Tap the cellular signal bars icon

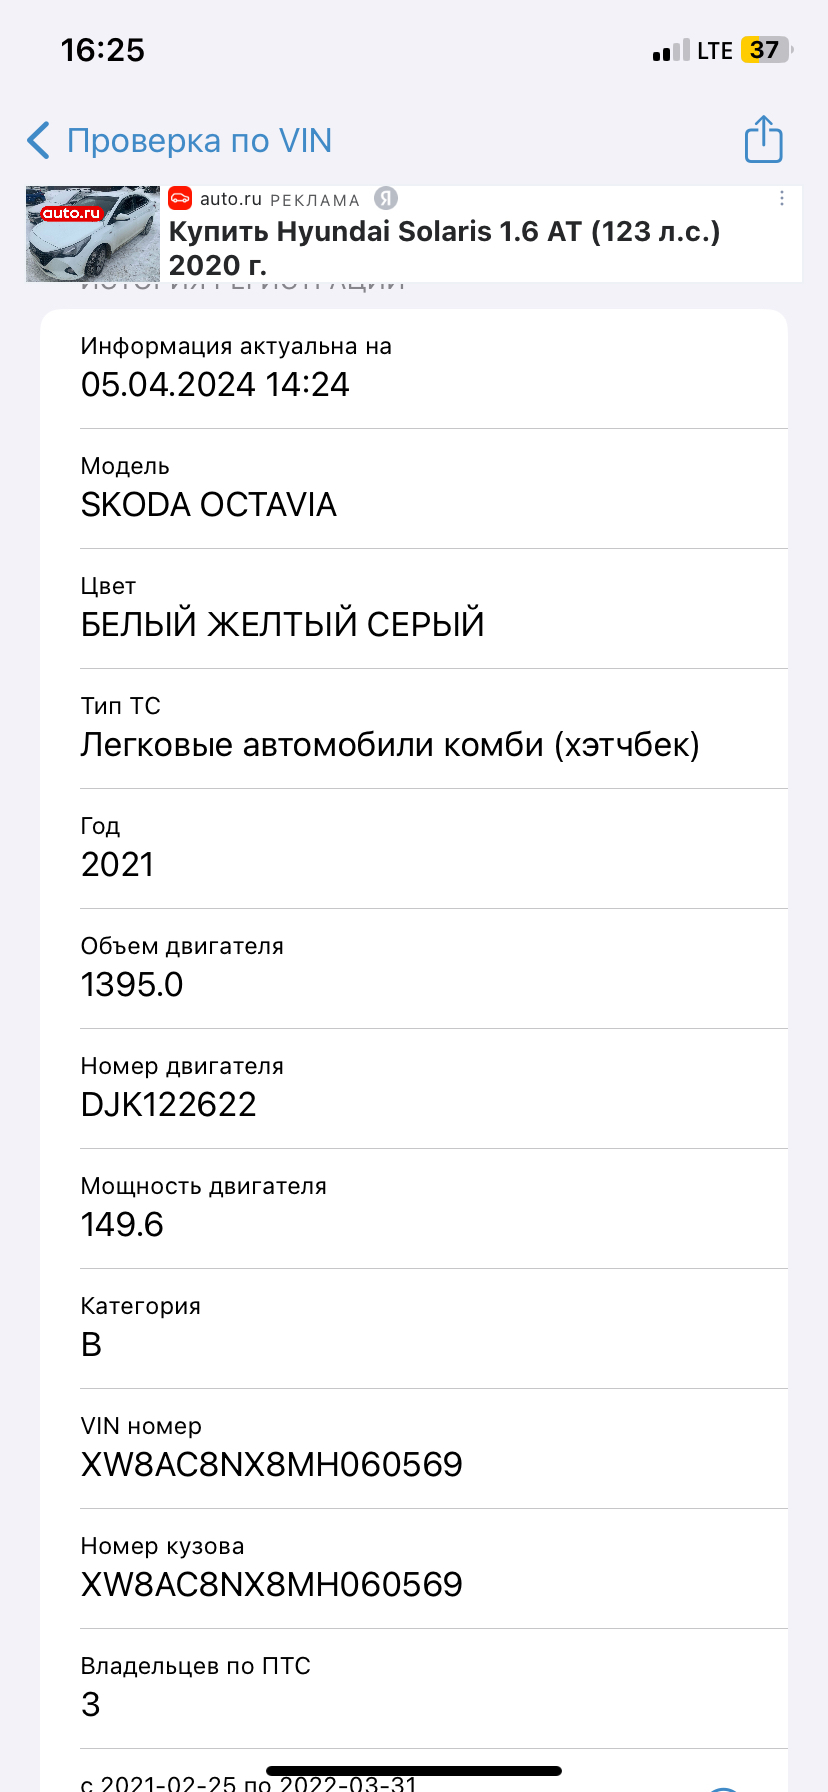click(671, 51)
